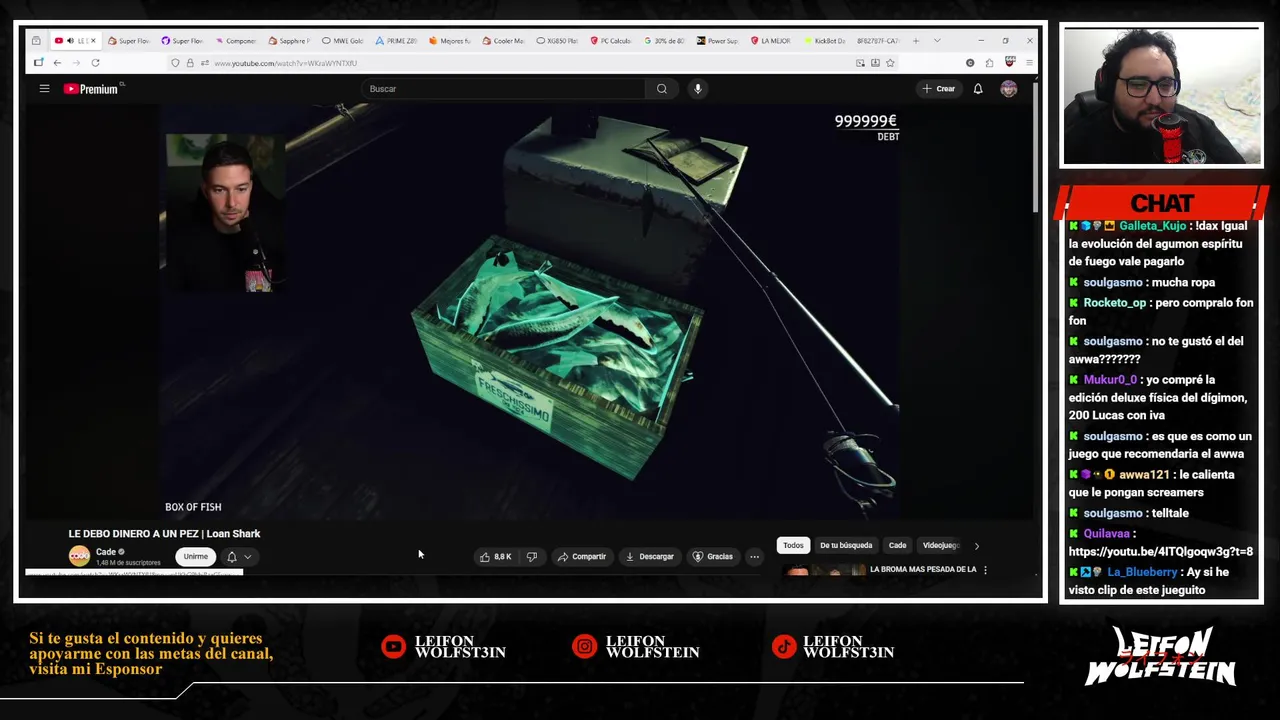Image resolution: width=1280 pixels, height=720 pixels.
Task: Dislike the video with thumbs down
Action: pos(532,557)
